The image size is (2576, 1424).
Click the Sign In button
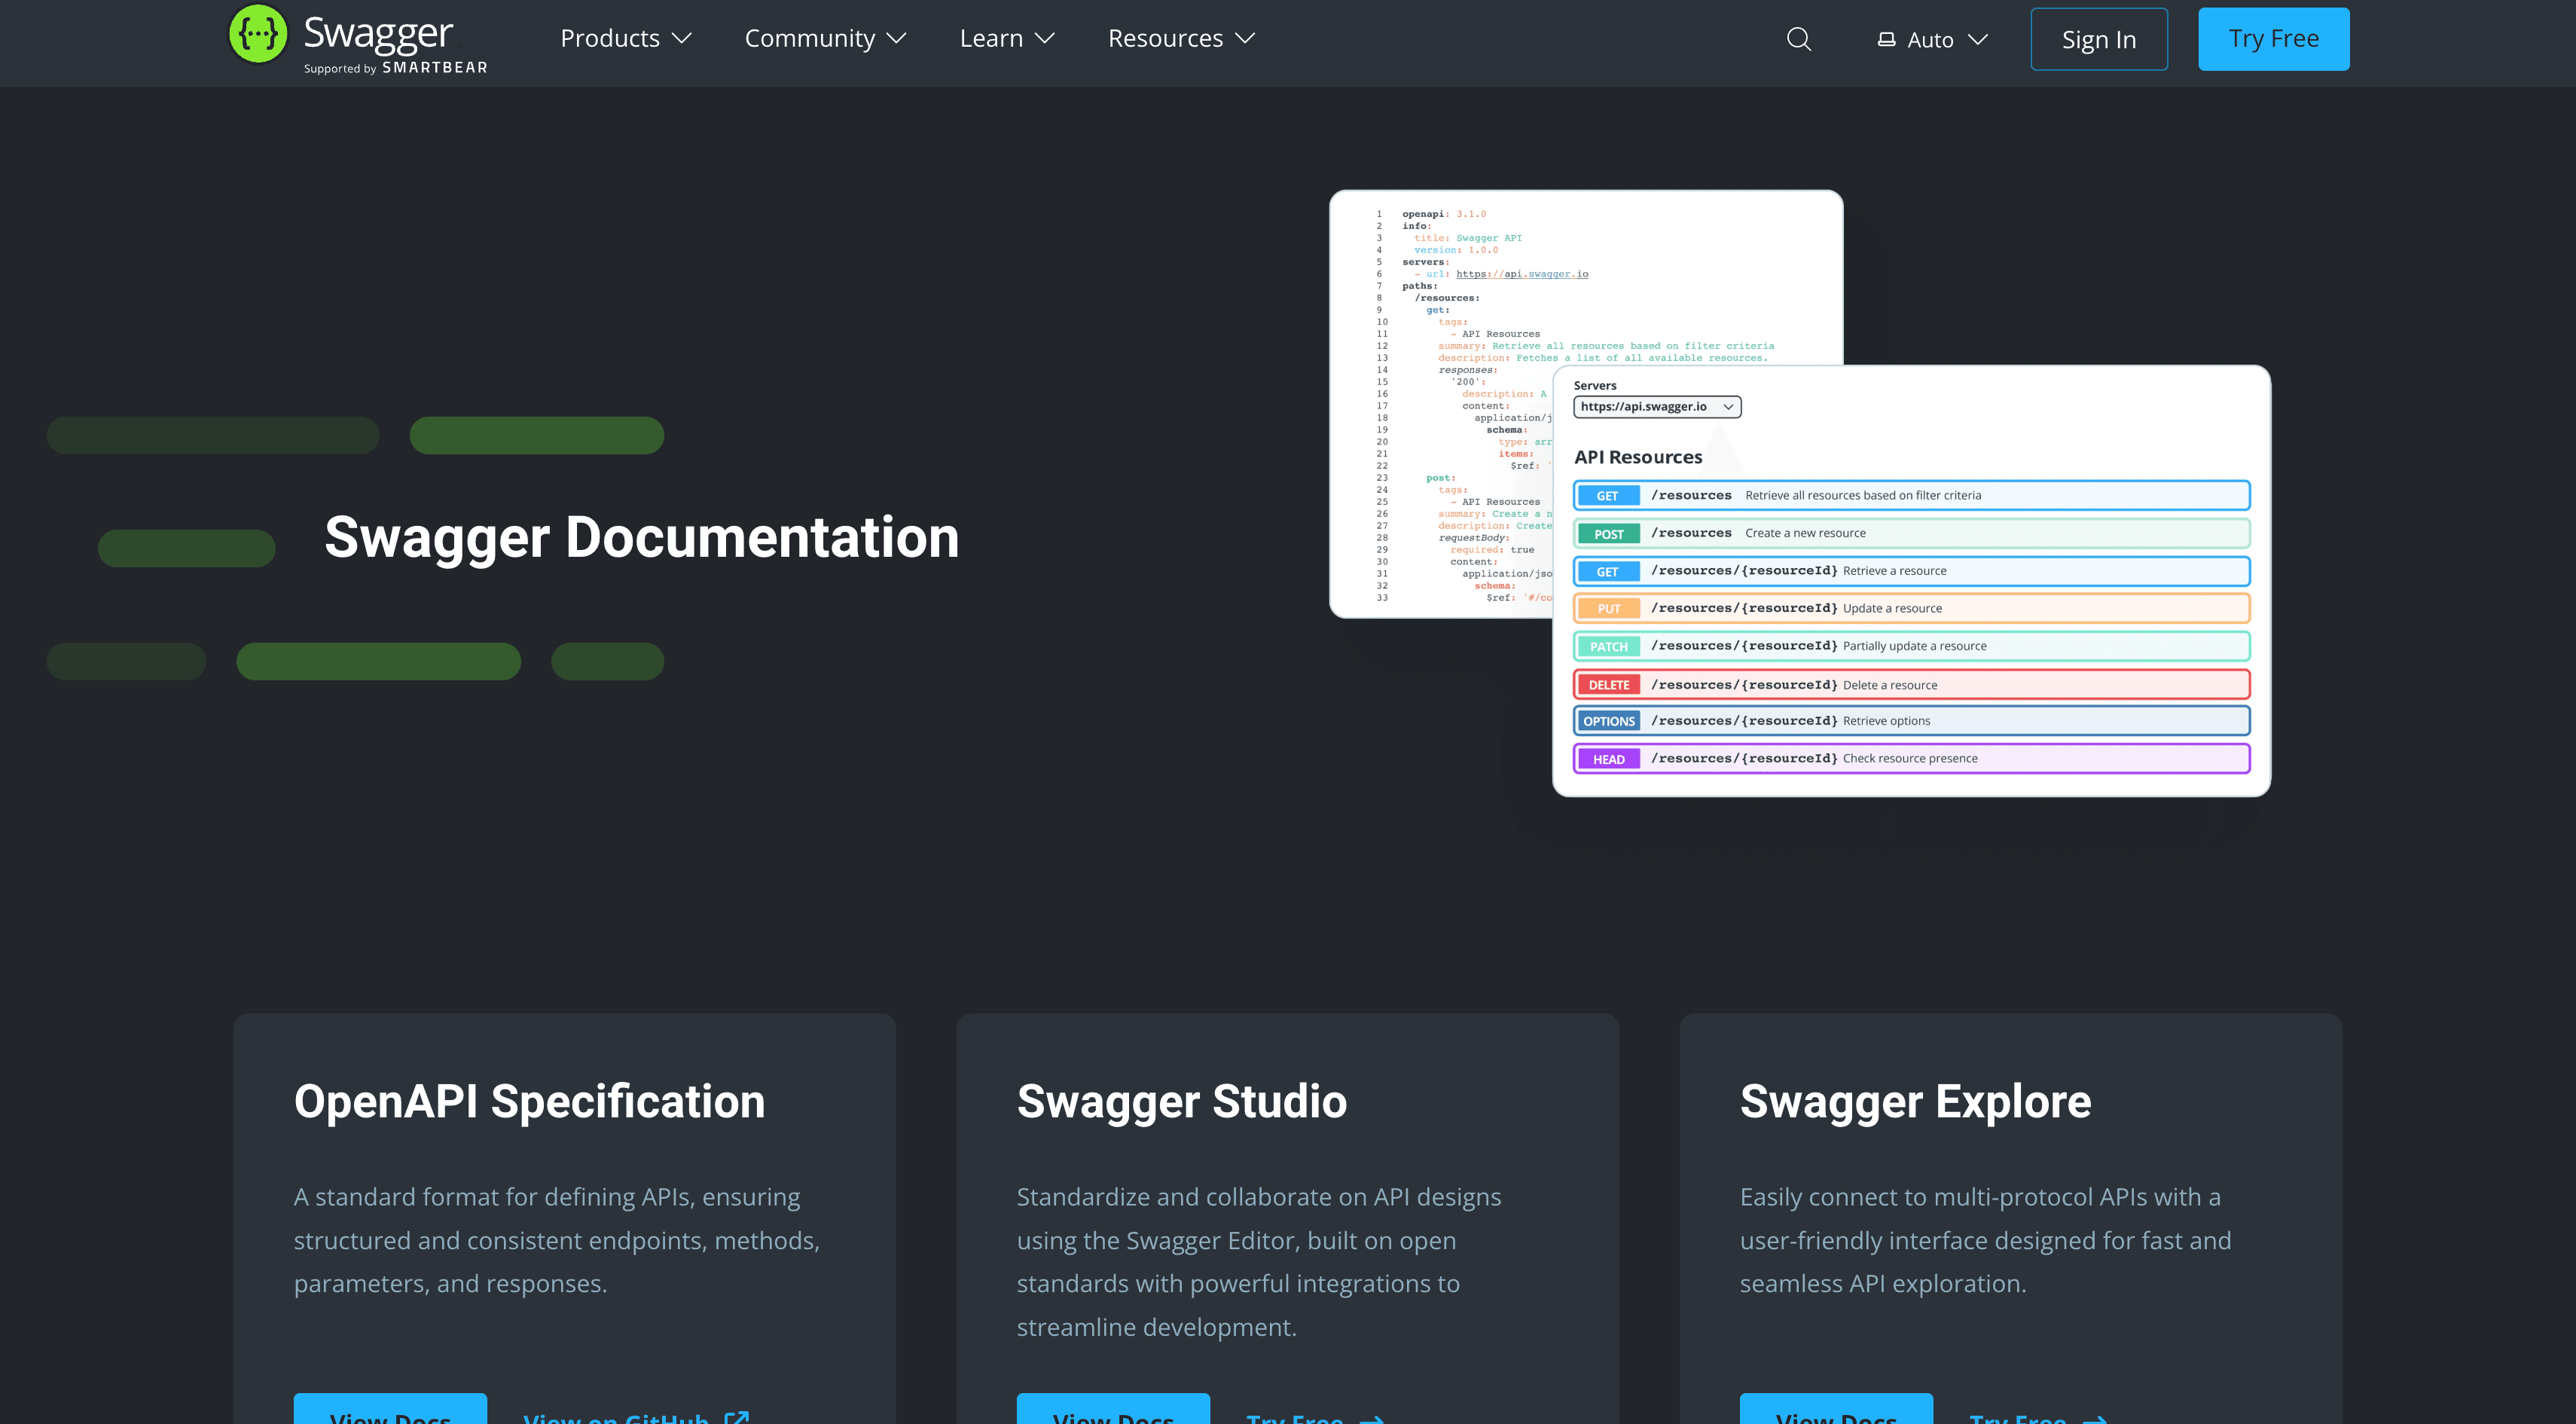tap(2099, 39)
